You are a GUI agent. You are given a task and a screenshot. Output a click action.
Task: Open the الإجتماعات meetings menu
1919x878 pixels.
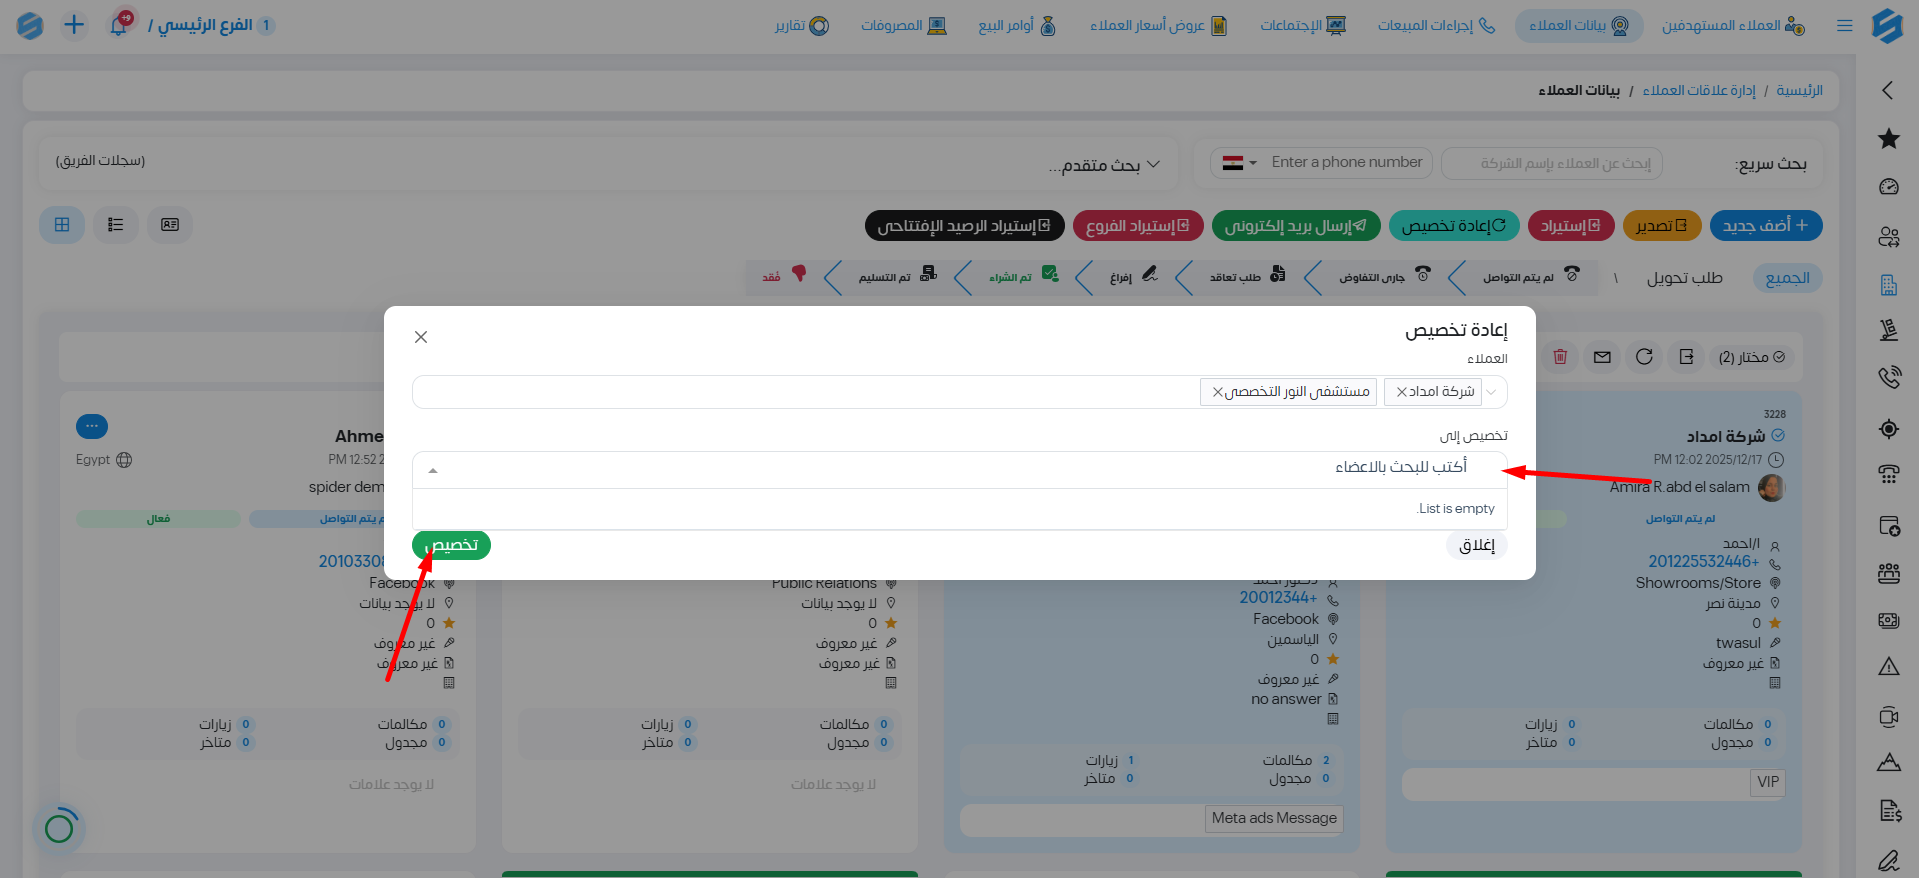(x=1303, y=26)
